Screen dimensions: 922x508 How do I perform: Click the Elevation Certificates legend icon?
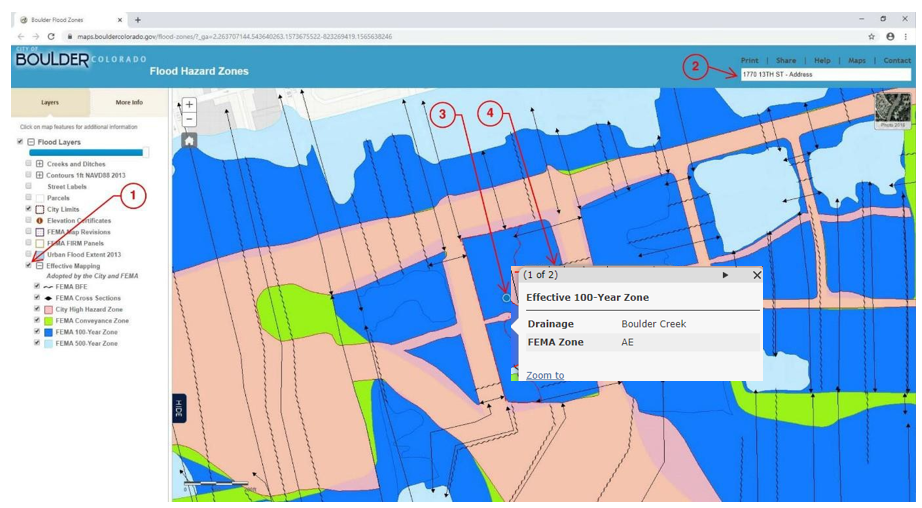click(40, 220)
